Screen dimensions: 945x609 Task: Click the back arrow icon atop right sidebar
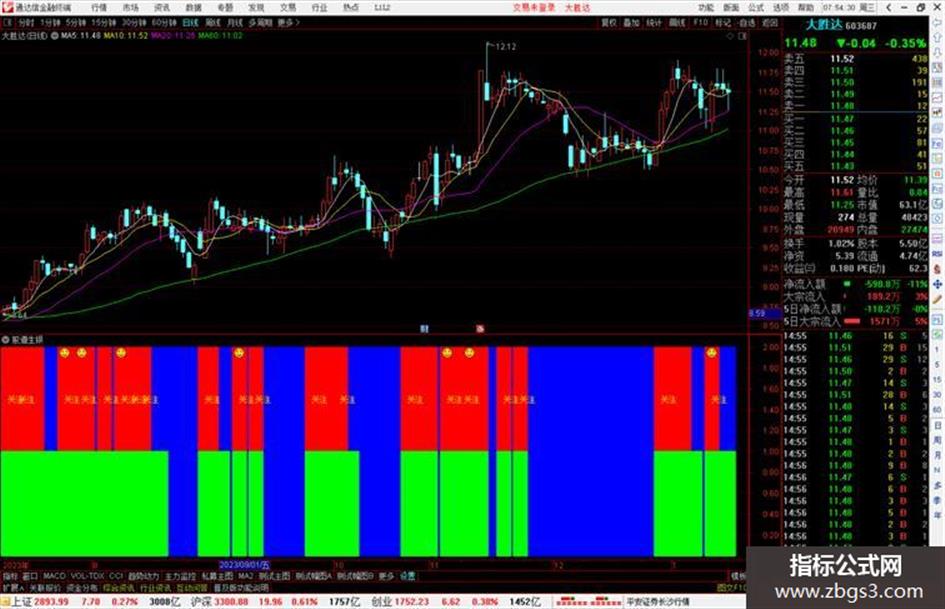click(x=938, y=22)
